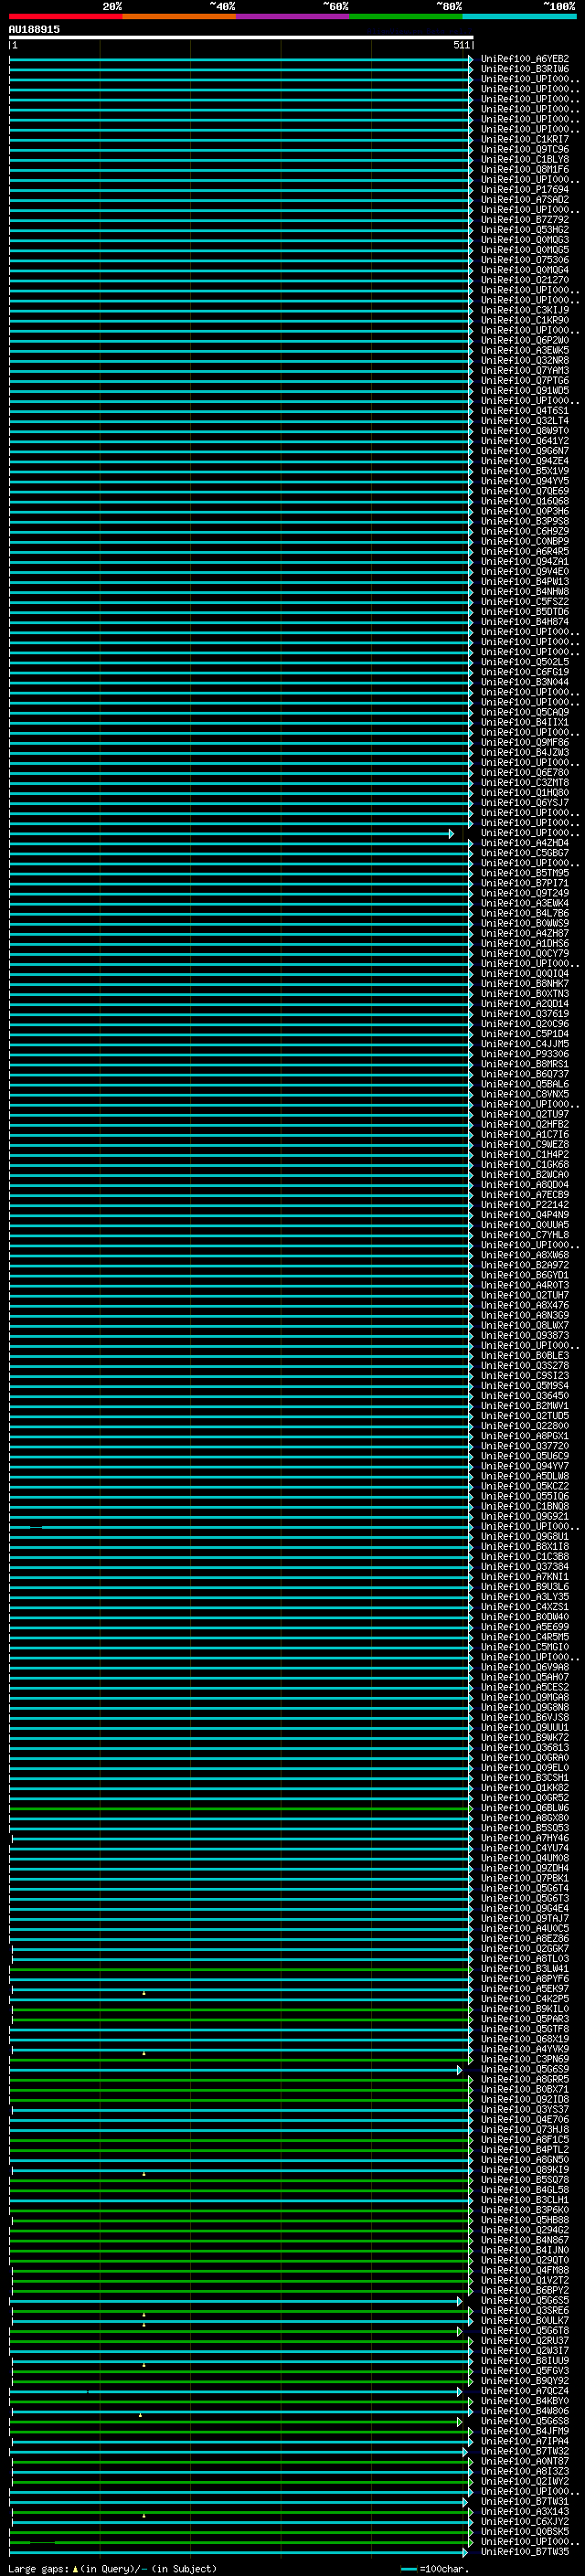
Task: Click the UniRef100_A5E699 label
Action: [x=525, y=1626]
